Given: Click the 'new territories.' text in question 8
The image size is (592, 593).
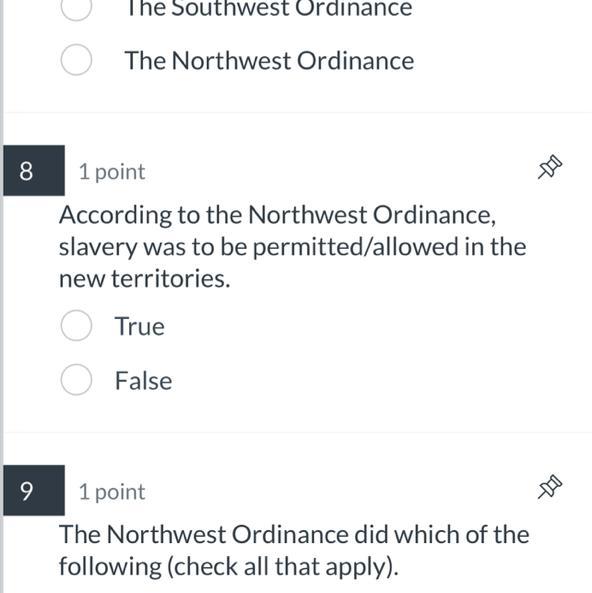Looking at the screenshot, I should 145,279.
